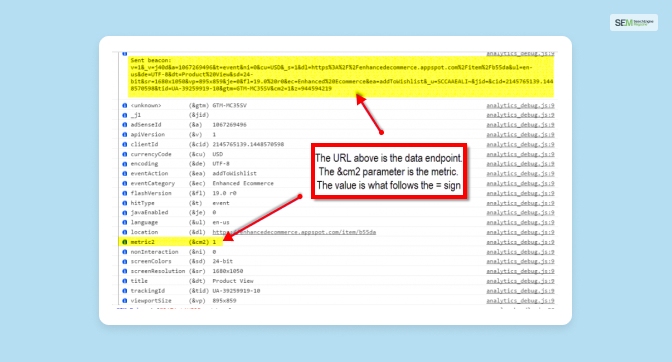Viewport: 672px width, 362px height.
Task: Click info icon beside adSenseId row
Action: coord(125,125)
